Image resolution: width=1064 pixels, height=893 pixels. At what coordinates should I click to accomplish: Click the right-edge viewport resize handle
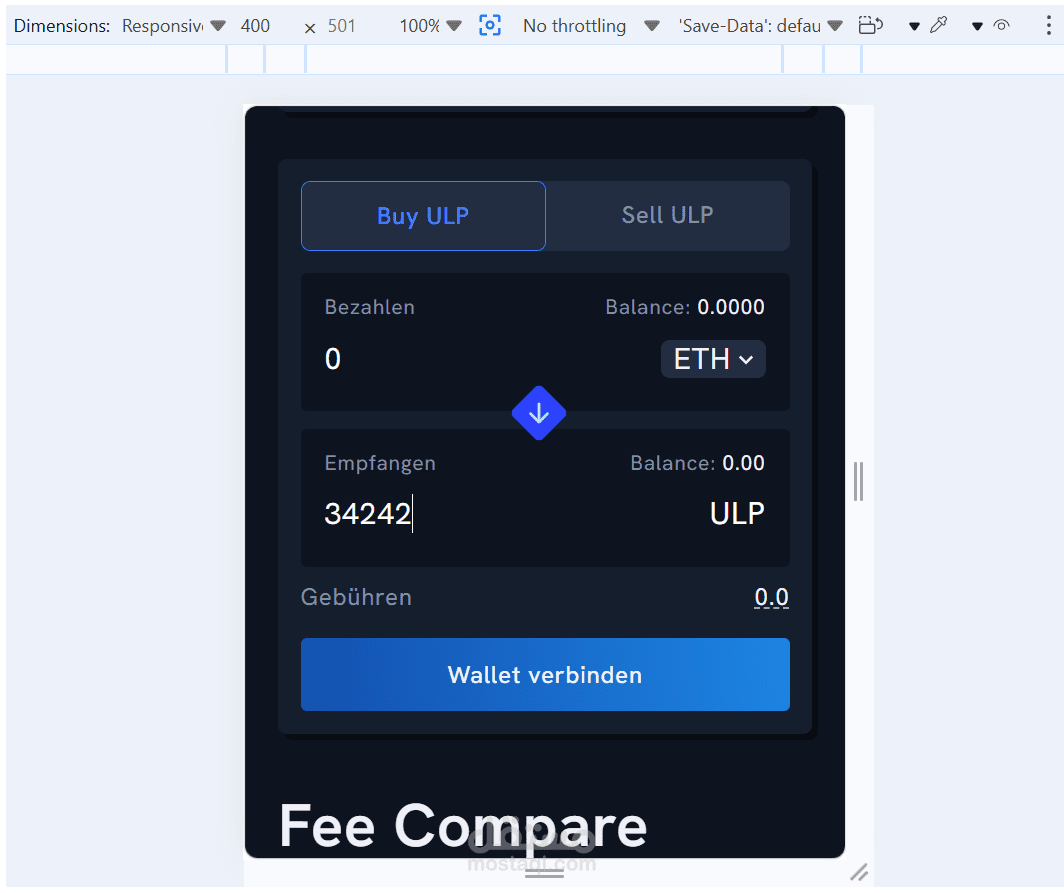[858, 481]
